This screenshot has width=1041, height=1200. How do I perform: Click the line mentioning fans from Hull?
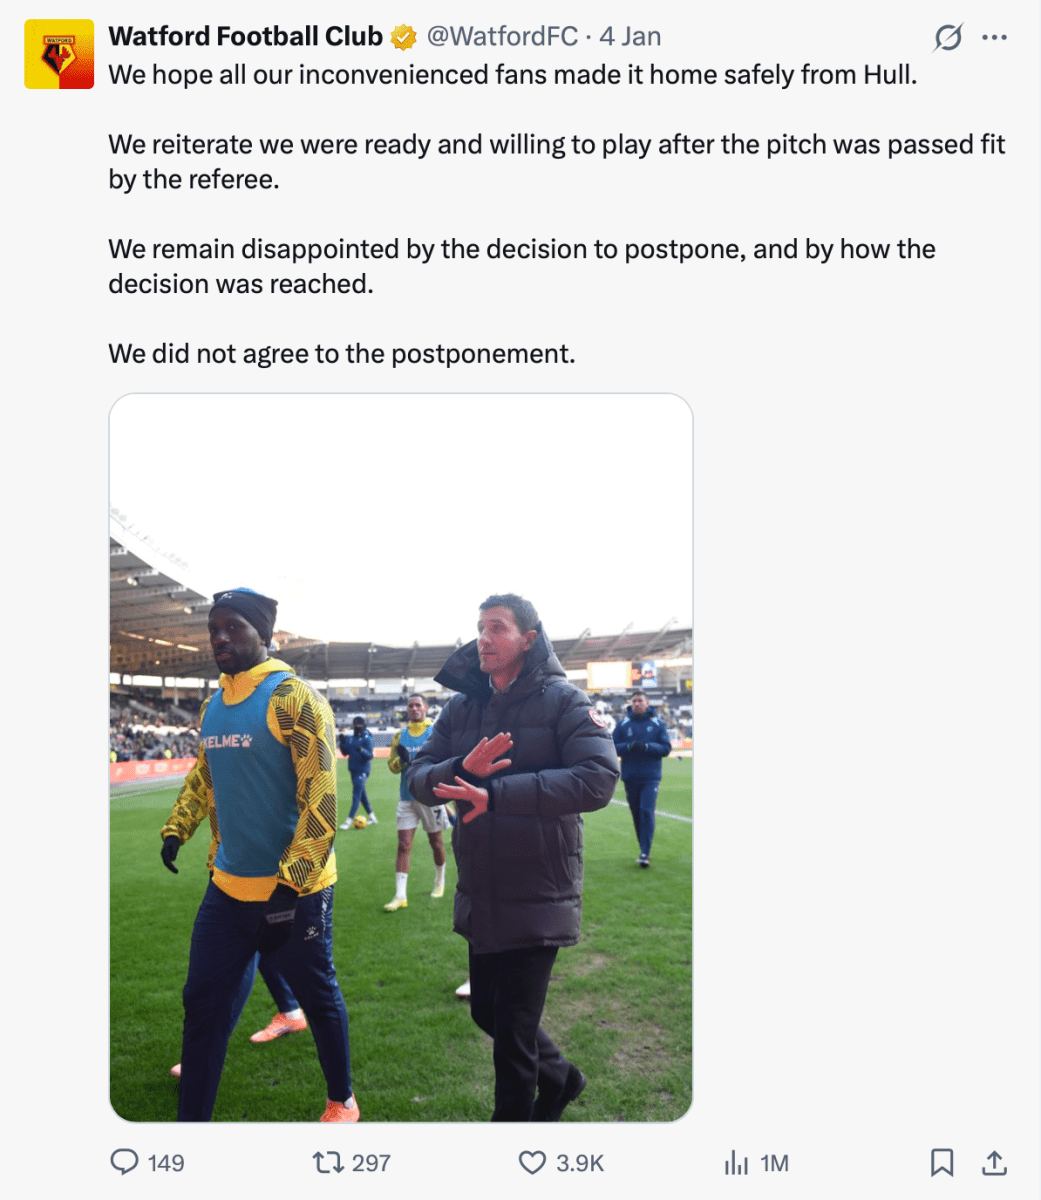click(x=512, y=75)
